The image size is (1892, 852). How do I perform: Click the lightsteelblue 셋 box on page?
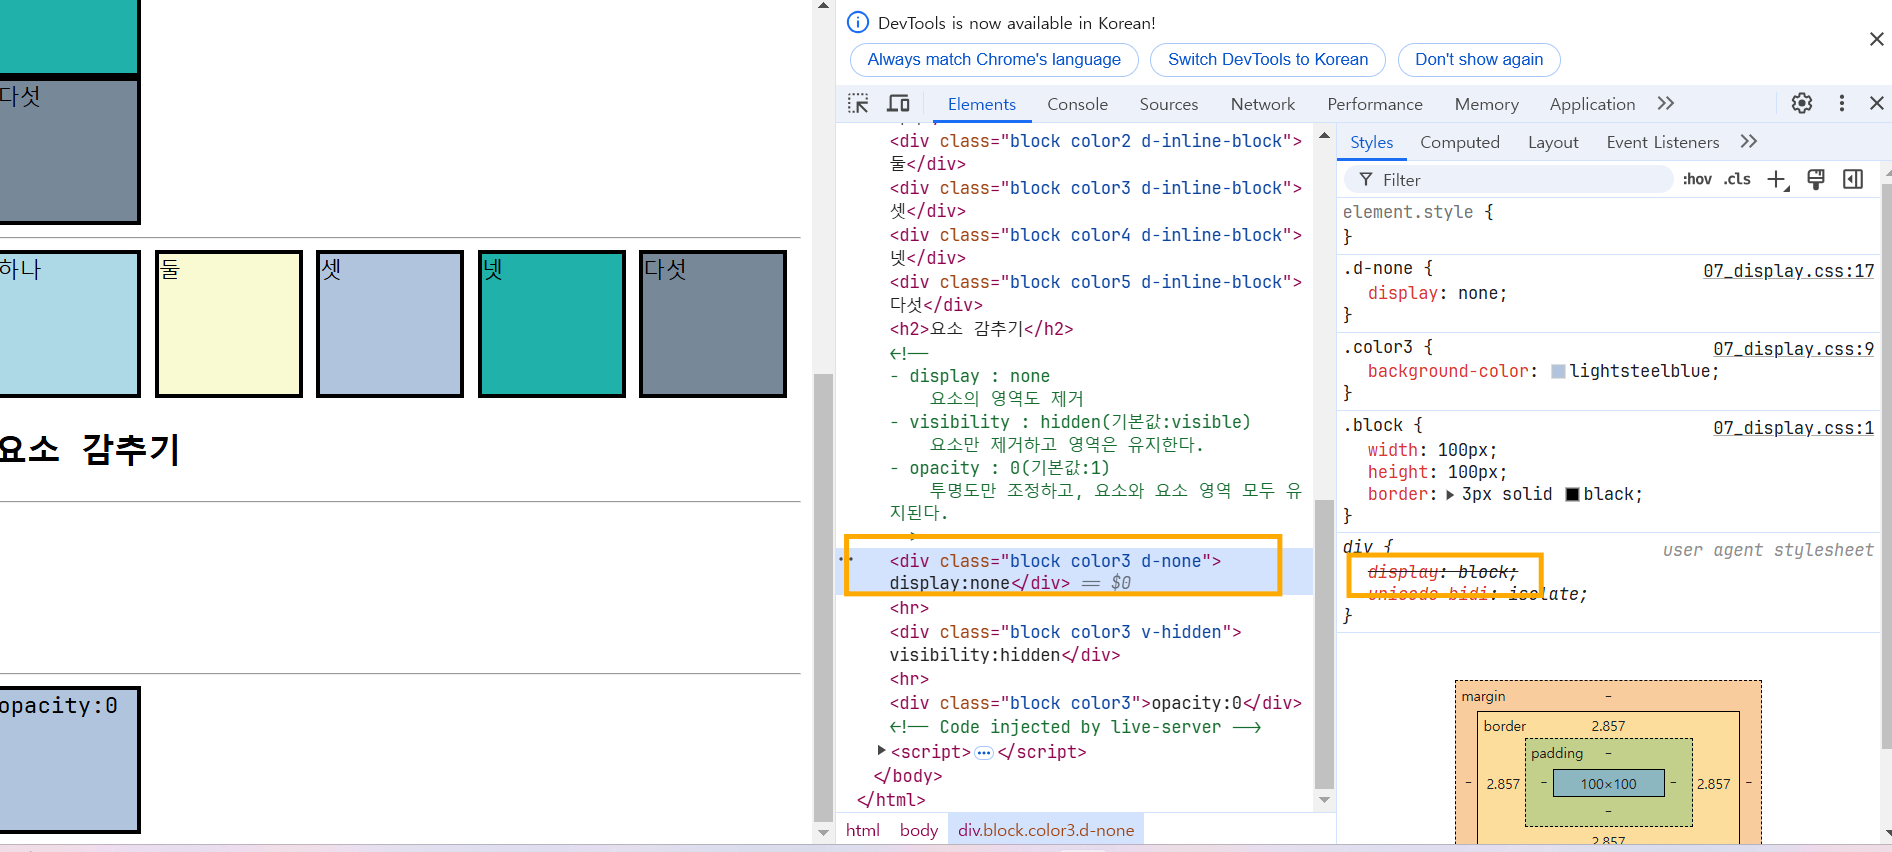click(390, 324)
